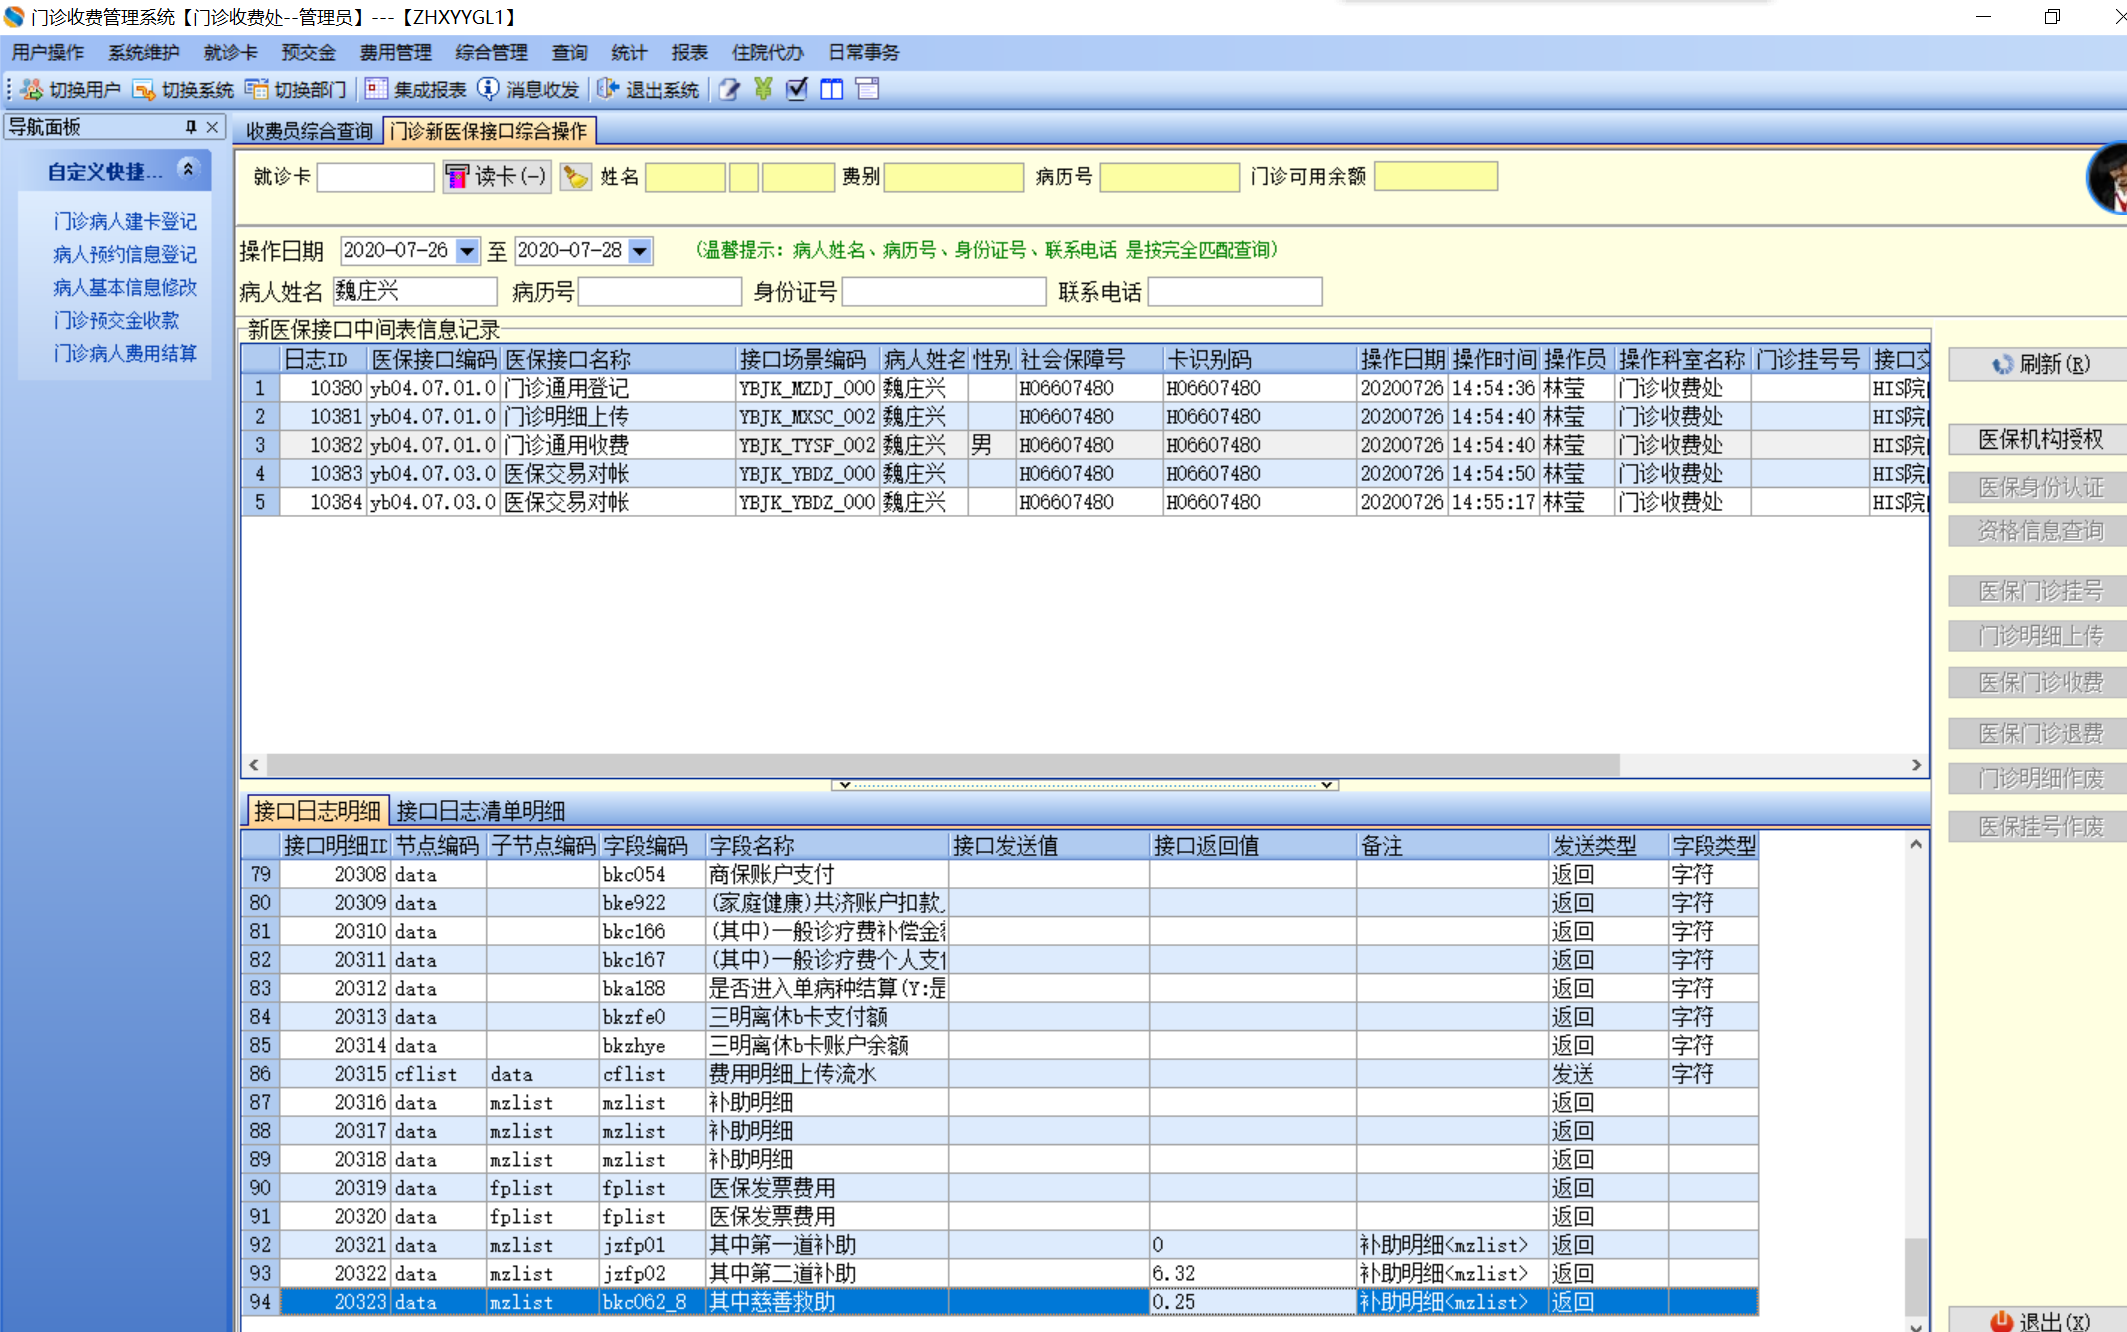Image resolution: width=2127 pixels, height=1332 pixels.
Task: Collapse the 自定义快捷 shortcut group
Action: [188, 169]
